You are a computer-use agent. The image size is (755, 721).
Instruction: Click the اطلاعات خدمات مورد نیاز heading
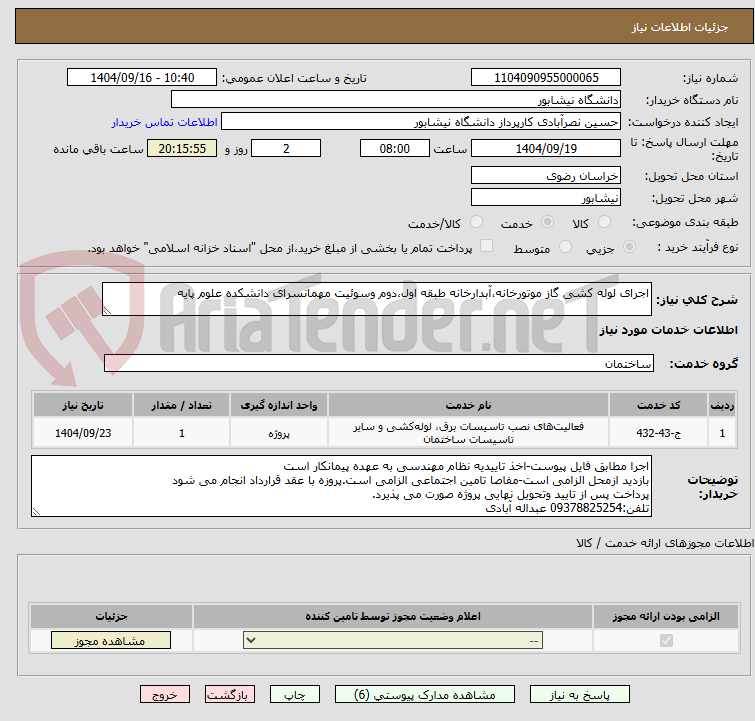pos(668,330)
